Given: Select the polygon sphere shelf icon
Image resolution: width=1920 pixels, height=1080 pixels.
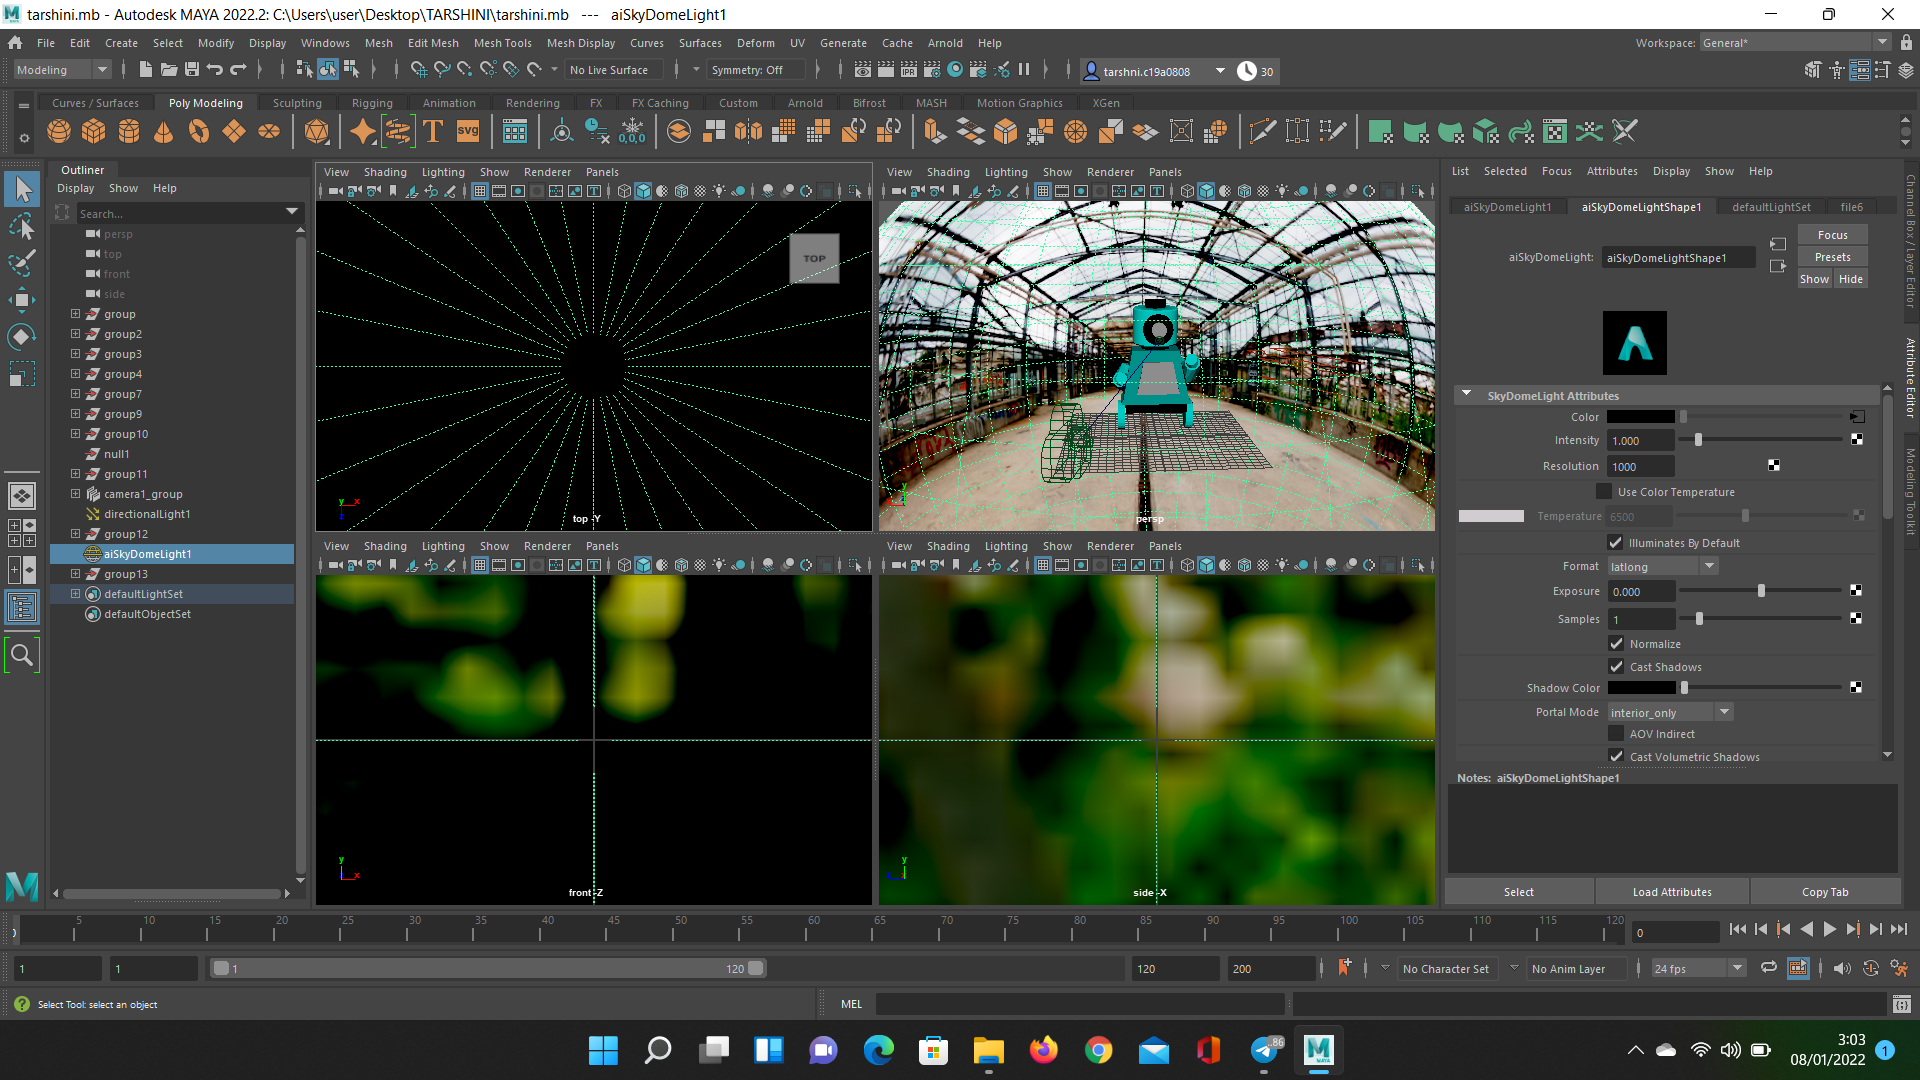Looking at the screenshot, I should (59, 131).
